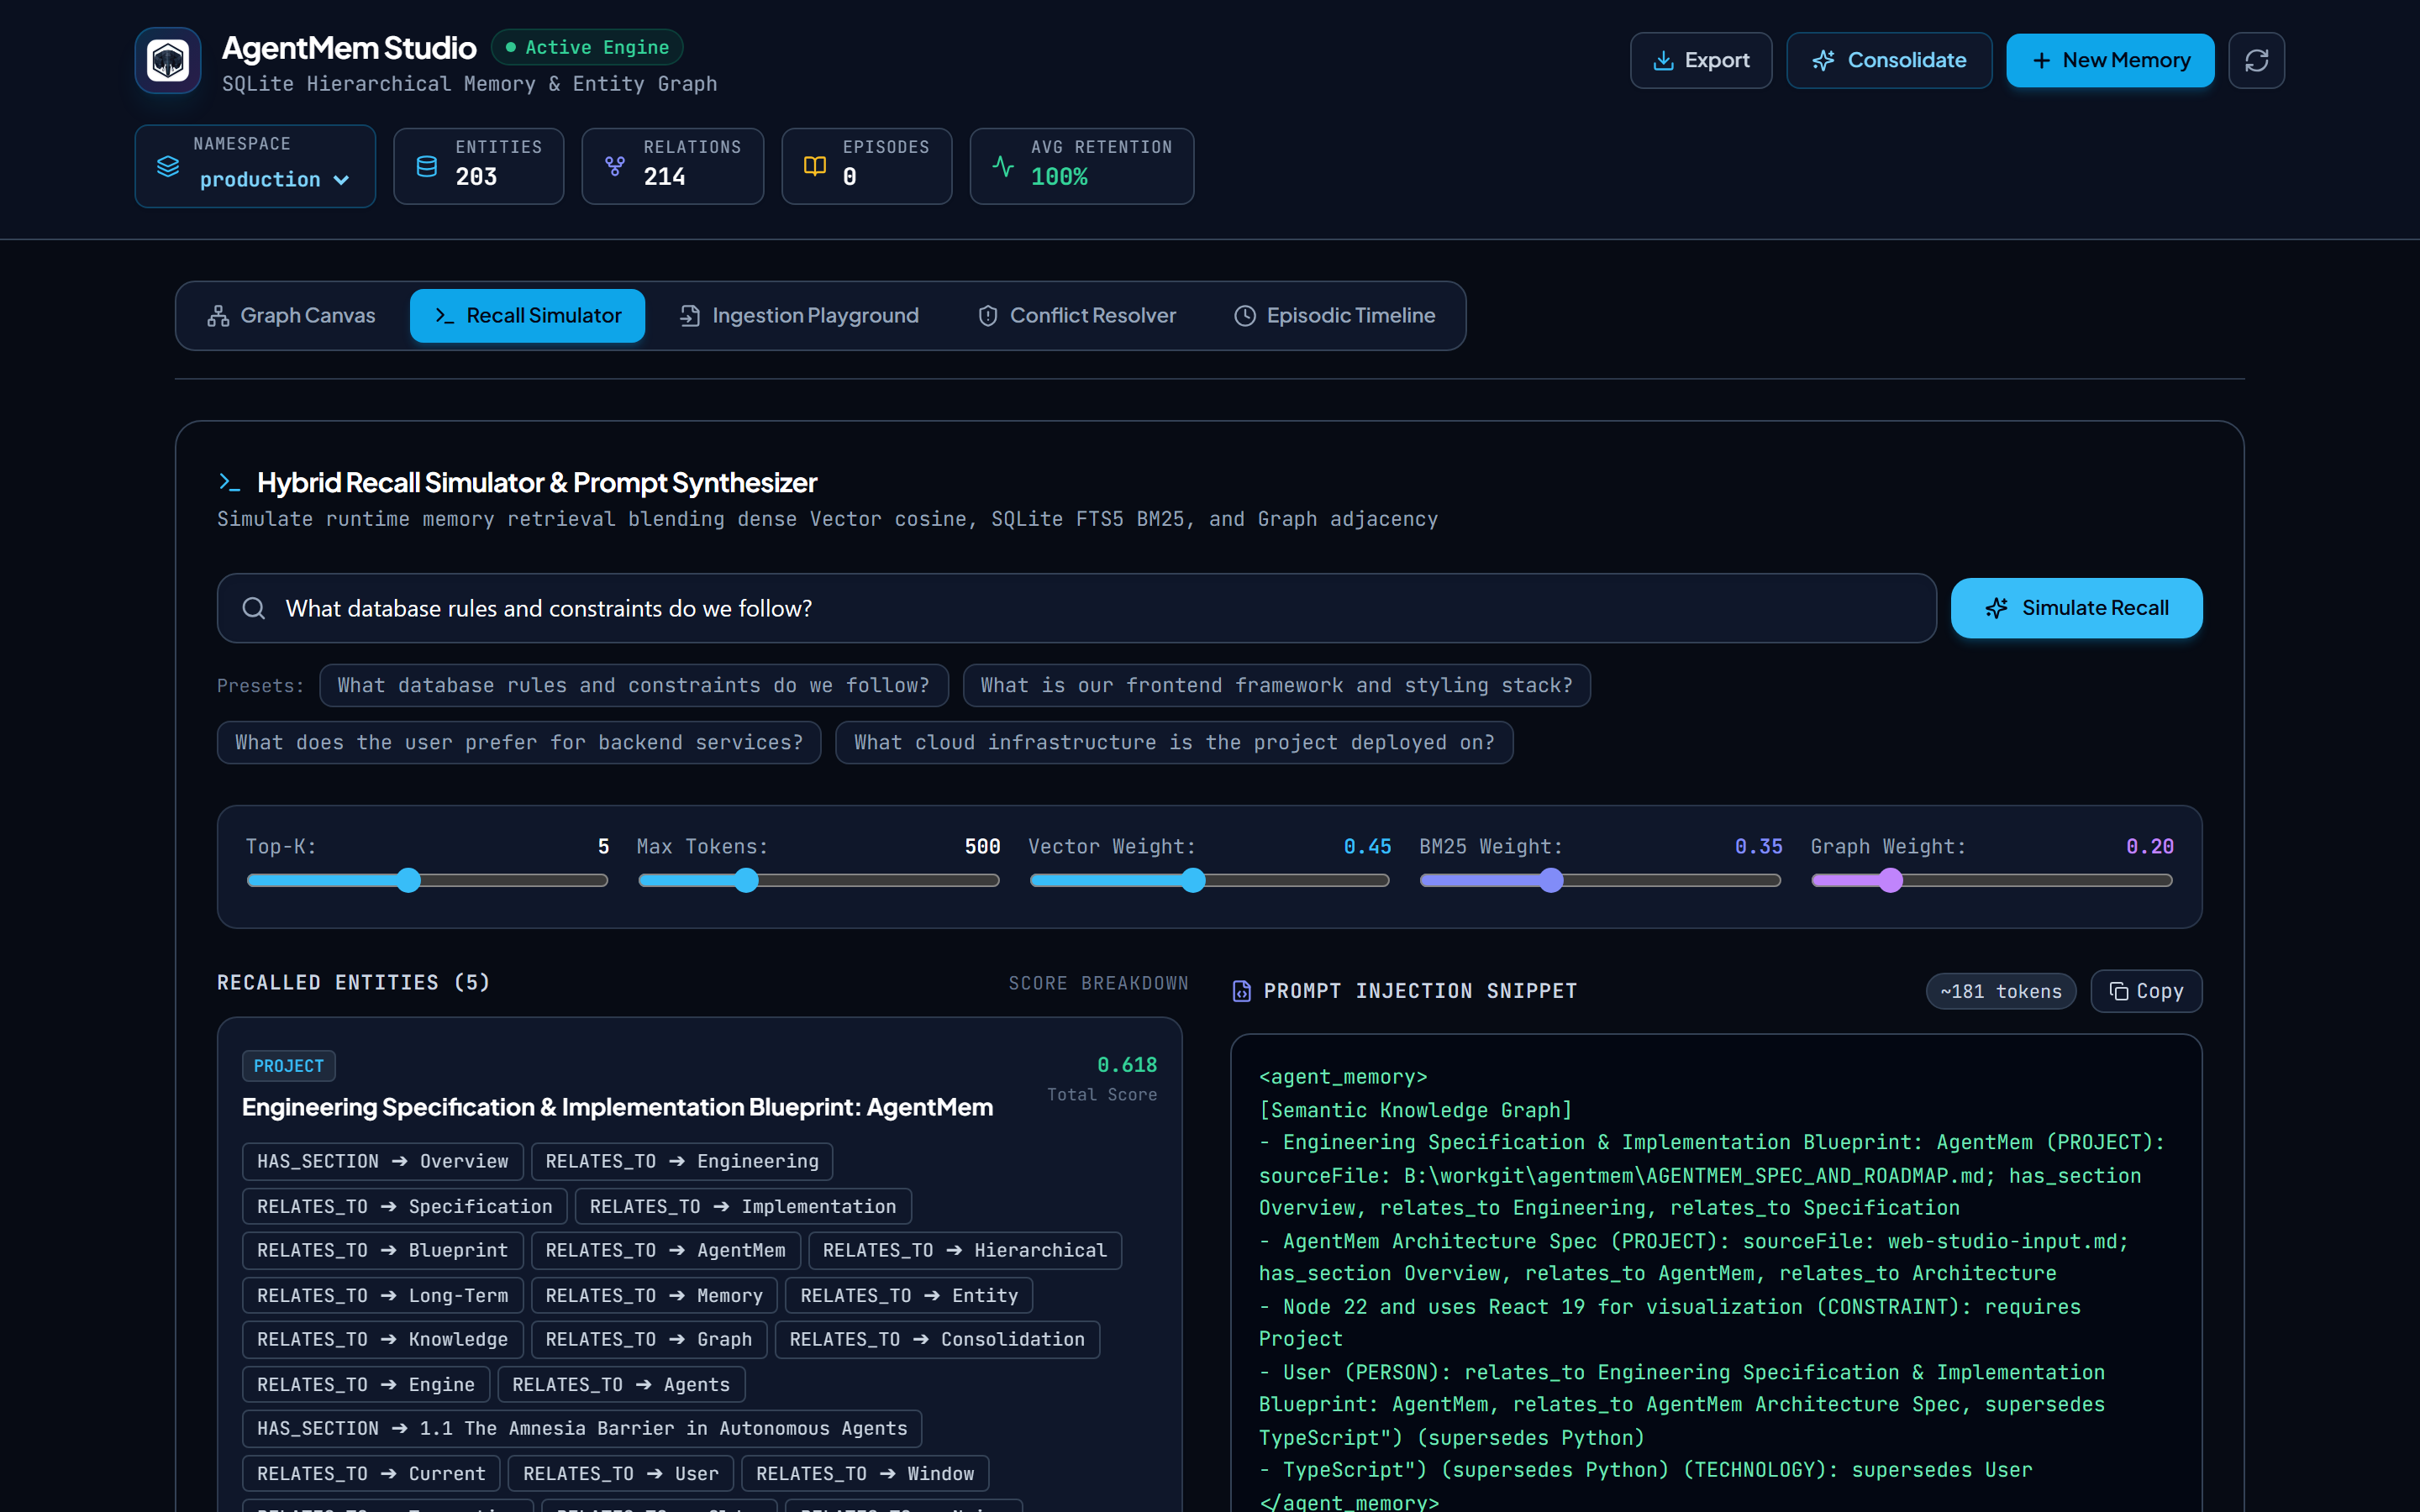This screenshot has width=2420, height=1512.
Task: Click the RELATES_TO → User chip
Action: coord(620,1473)
